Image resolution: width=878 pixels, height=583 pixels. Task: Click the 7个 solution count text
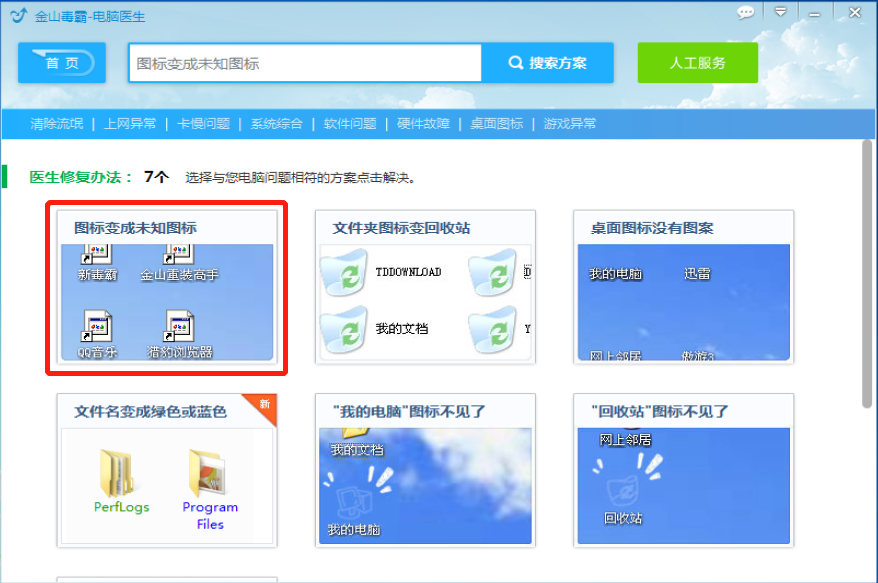156,177
